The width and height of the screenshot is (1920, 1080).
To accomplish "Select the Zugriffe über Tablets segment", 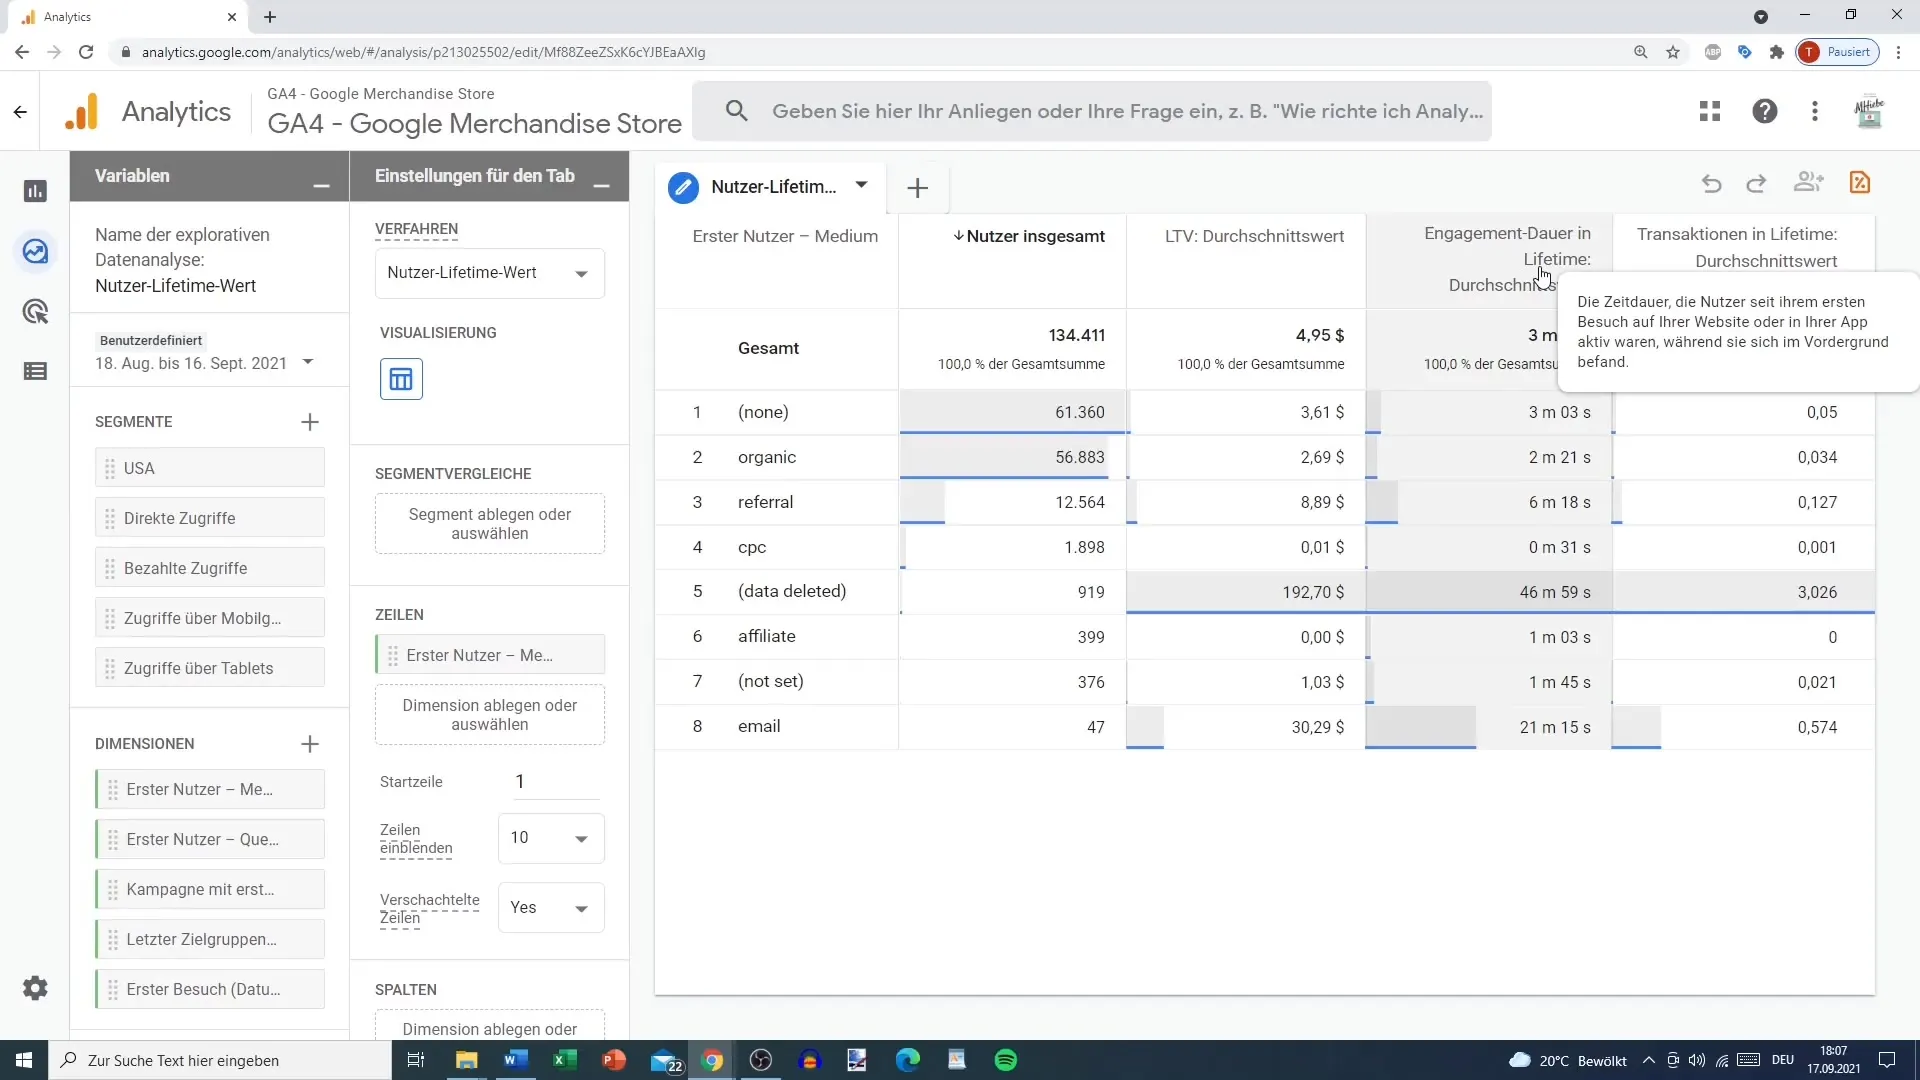I will click(210, 668).
